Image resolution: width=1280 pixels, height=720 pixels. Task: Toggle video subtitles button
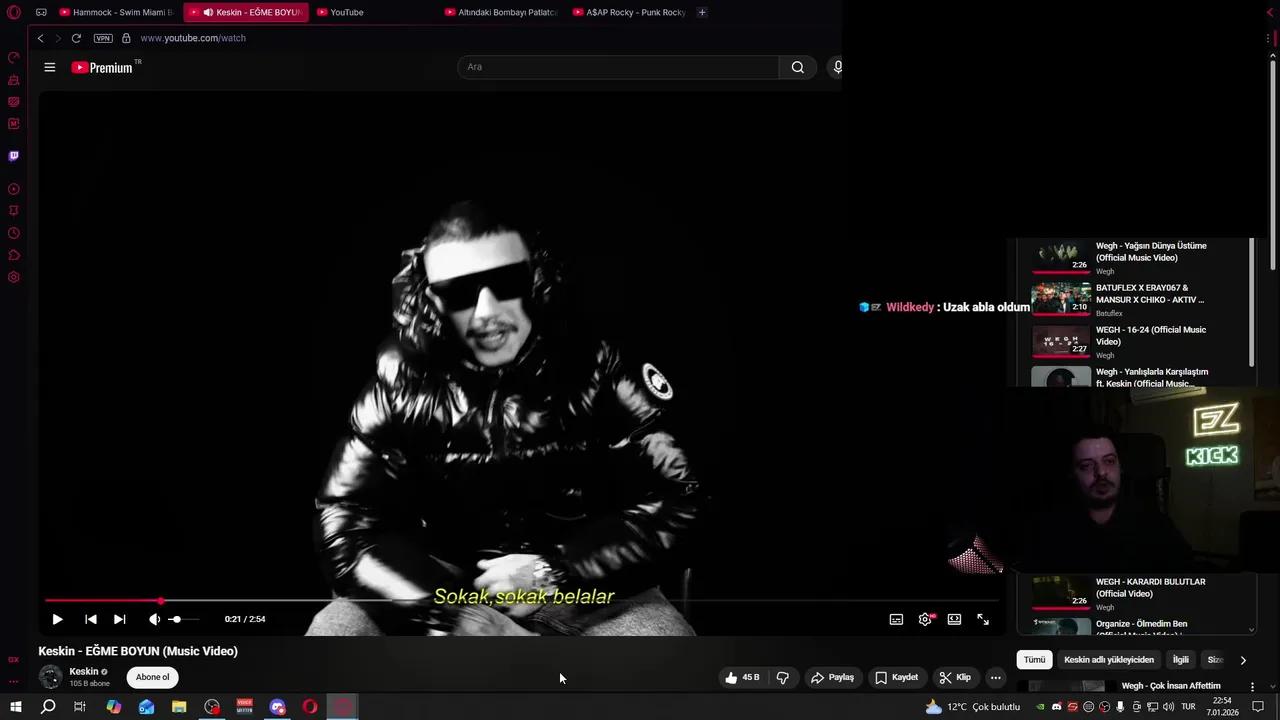(x=896, y=619)
